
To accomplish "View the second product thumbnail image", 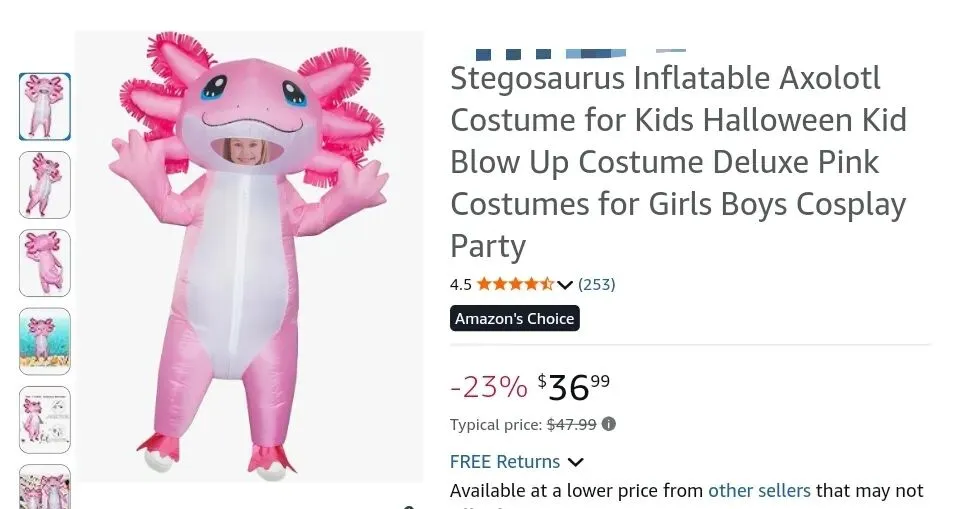I will pyautogui.click(x=45, y=185).
